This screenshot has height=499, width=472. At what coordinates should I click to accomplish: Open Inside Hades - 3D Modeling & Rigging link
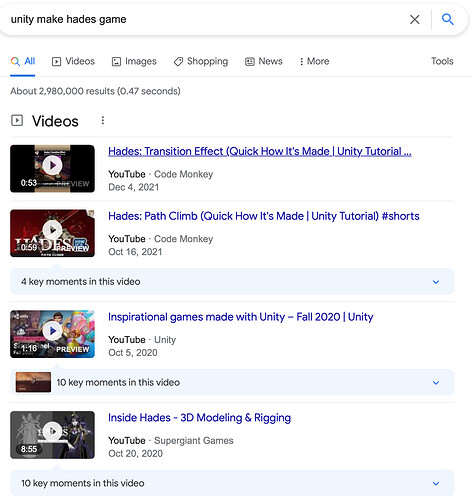(199, 418)
